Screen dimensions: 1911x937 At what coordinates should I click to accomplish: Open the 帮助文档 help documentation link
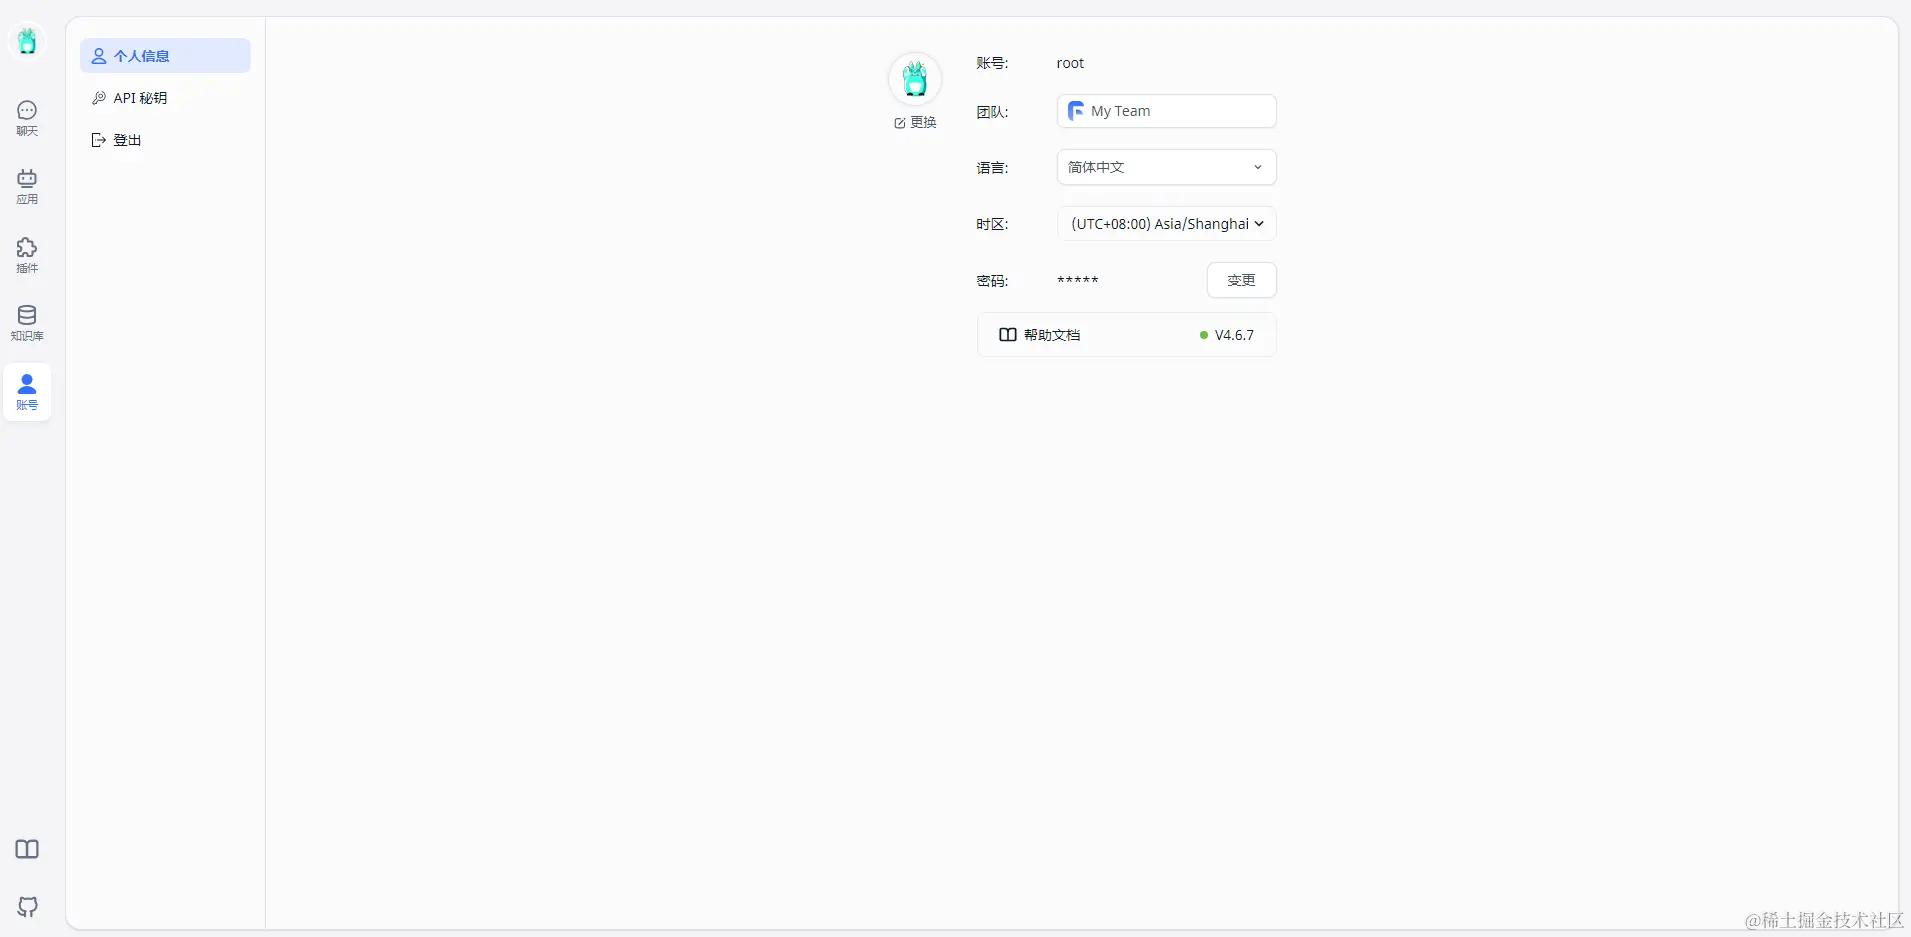coord(1041,334)
